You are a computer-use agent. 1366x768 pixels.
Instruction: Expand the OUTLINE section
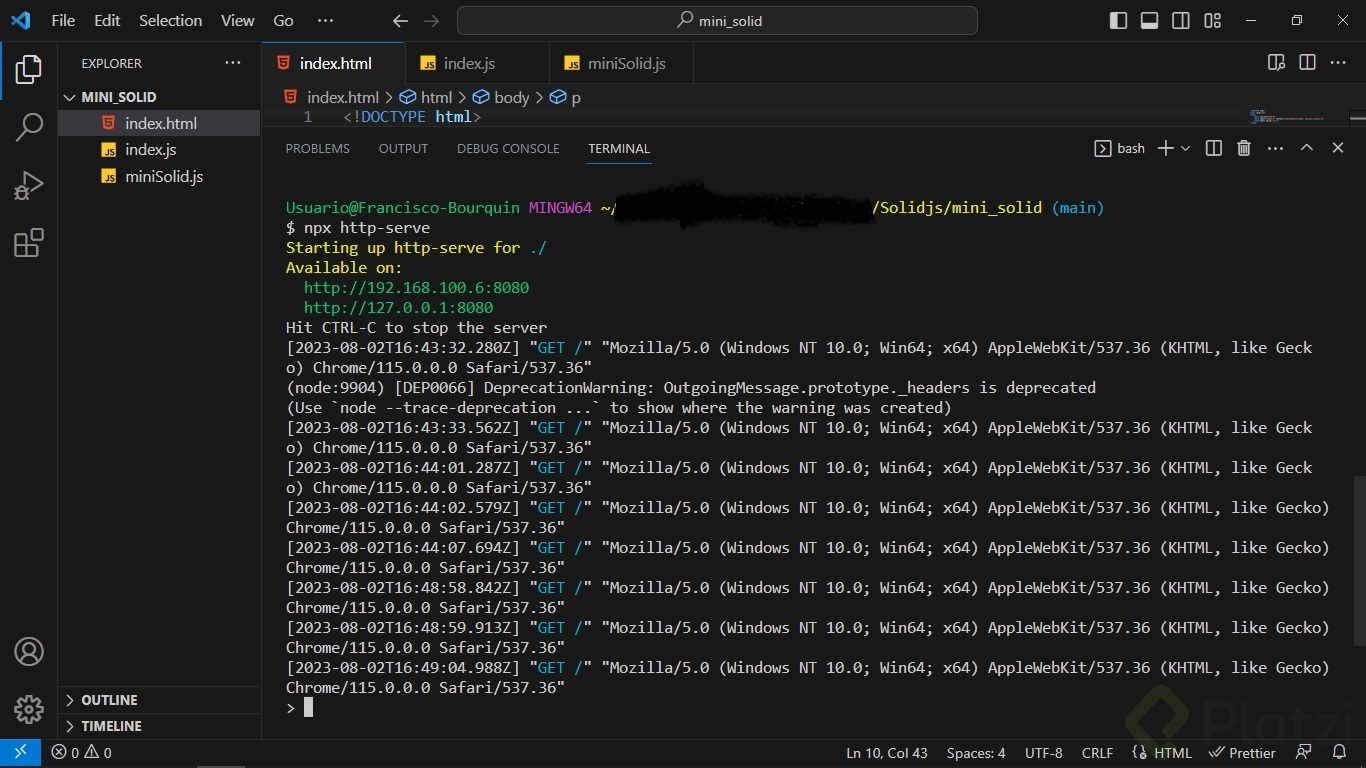(109, 700)
